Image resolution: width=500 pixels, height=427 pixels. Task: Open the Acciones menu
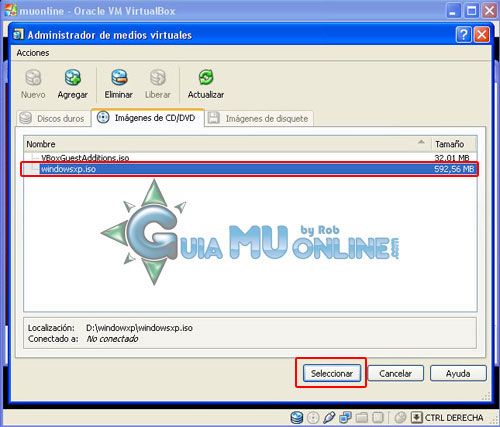(x=33, y=53)
